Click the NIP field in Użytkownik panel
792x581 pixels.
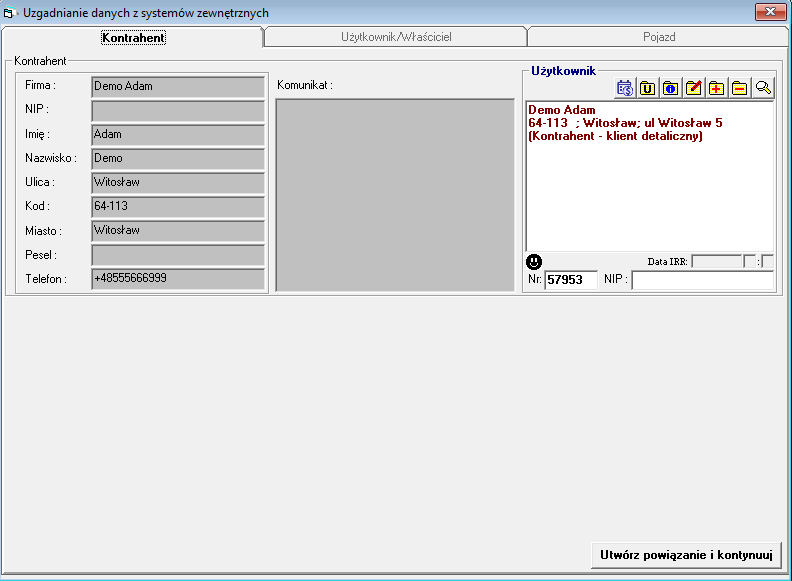(702, 280)
